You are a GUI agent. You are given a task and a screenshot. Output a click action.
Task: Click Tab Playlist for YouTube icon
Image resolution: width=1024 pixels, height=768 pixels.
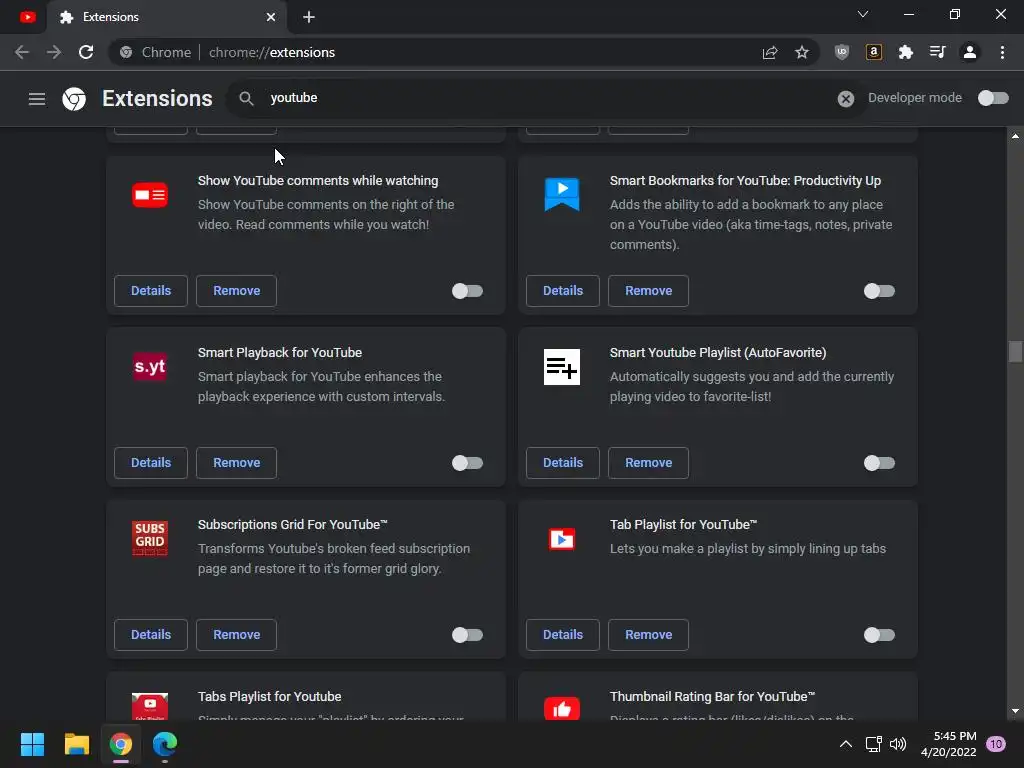click(562, 539)
